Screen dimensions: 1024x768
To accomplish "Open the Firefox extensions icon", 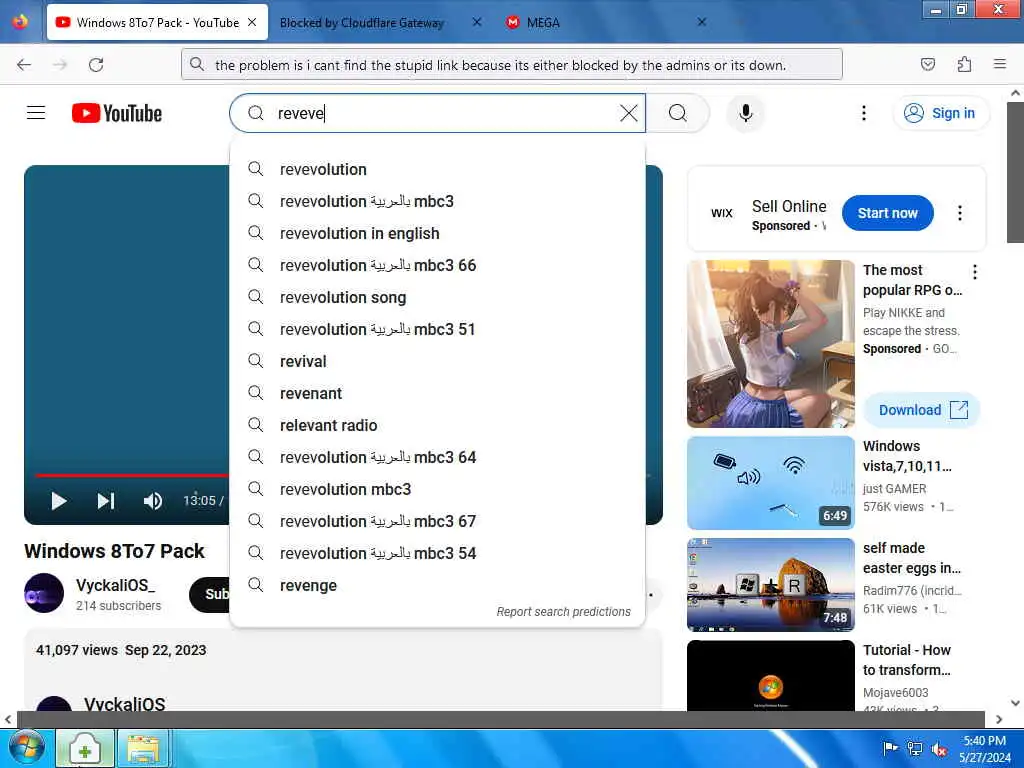I will (x=964, y=64).
